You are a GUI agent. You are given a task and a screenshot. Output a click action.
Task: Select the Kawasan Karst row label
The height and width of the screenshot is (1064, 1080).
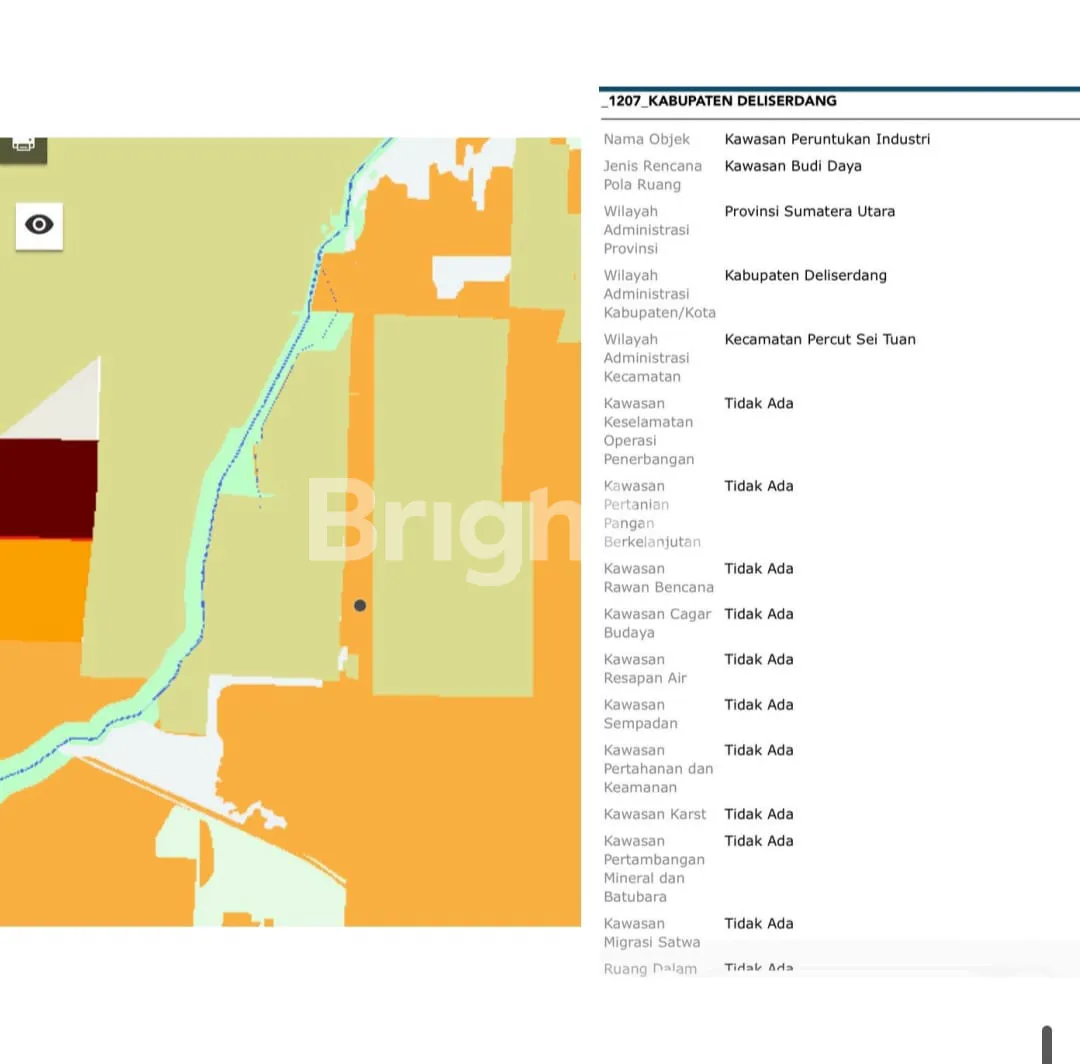point(654,814)
